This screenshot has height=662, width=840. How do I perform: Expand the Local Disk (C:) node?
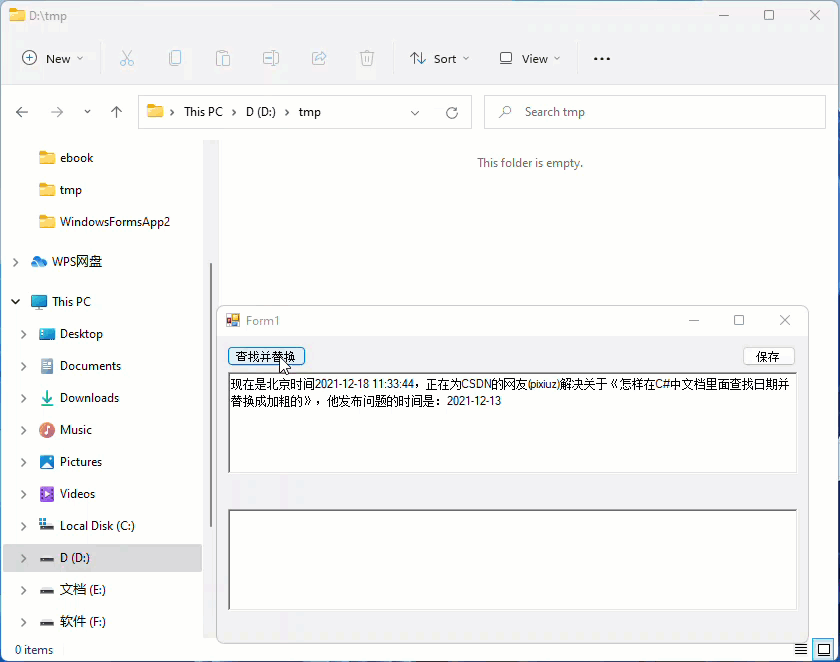24,526
